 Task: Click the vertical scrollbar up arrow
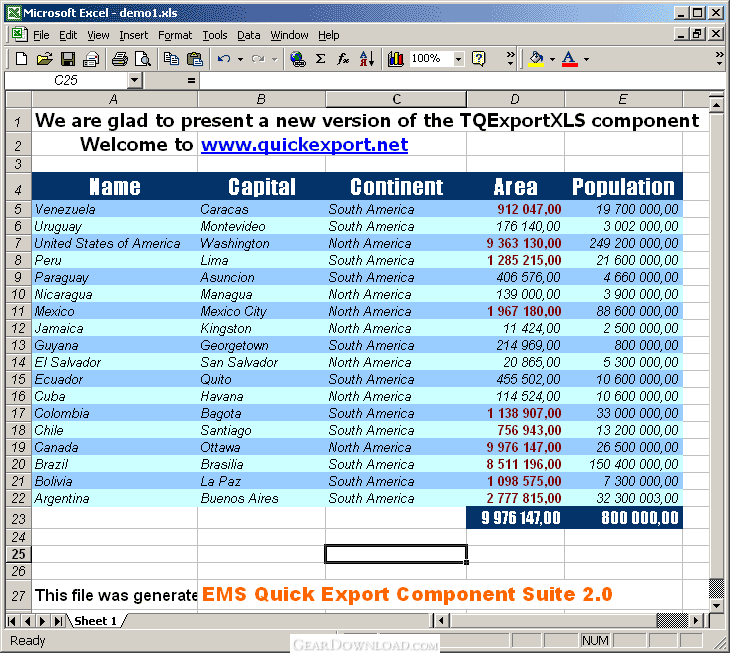coord(716,105)
